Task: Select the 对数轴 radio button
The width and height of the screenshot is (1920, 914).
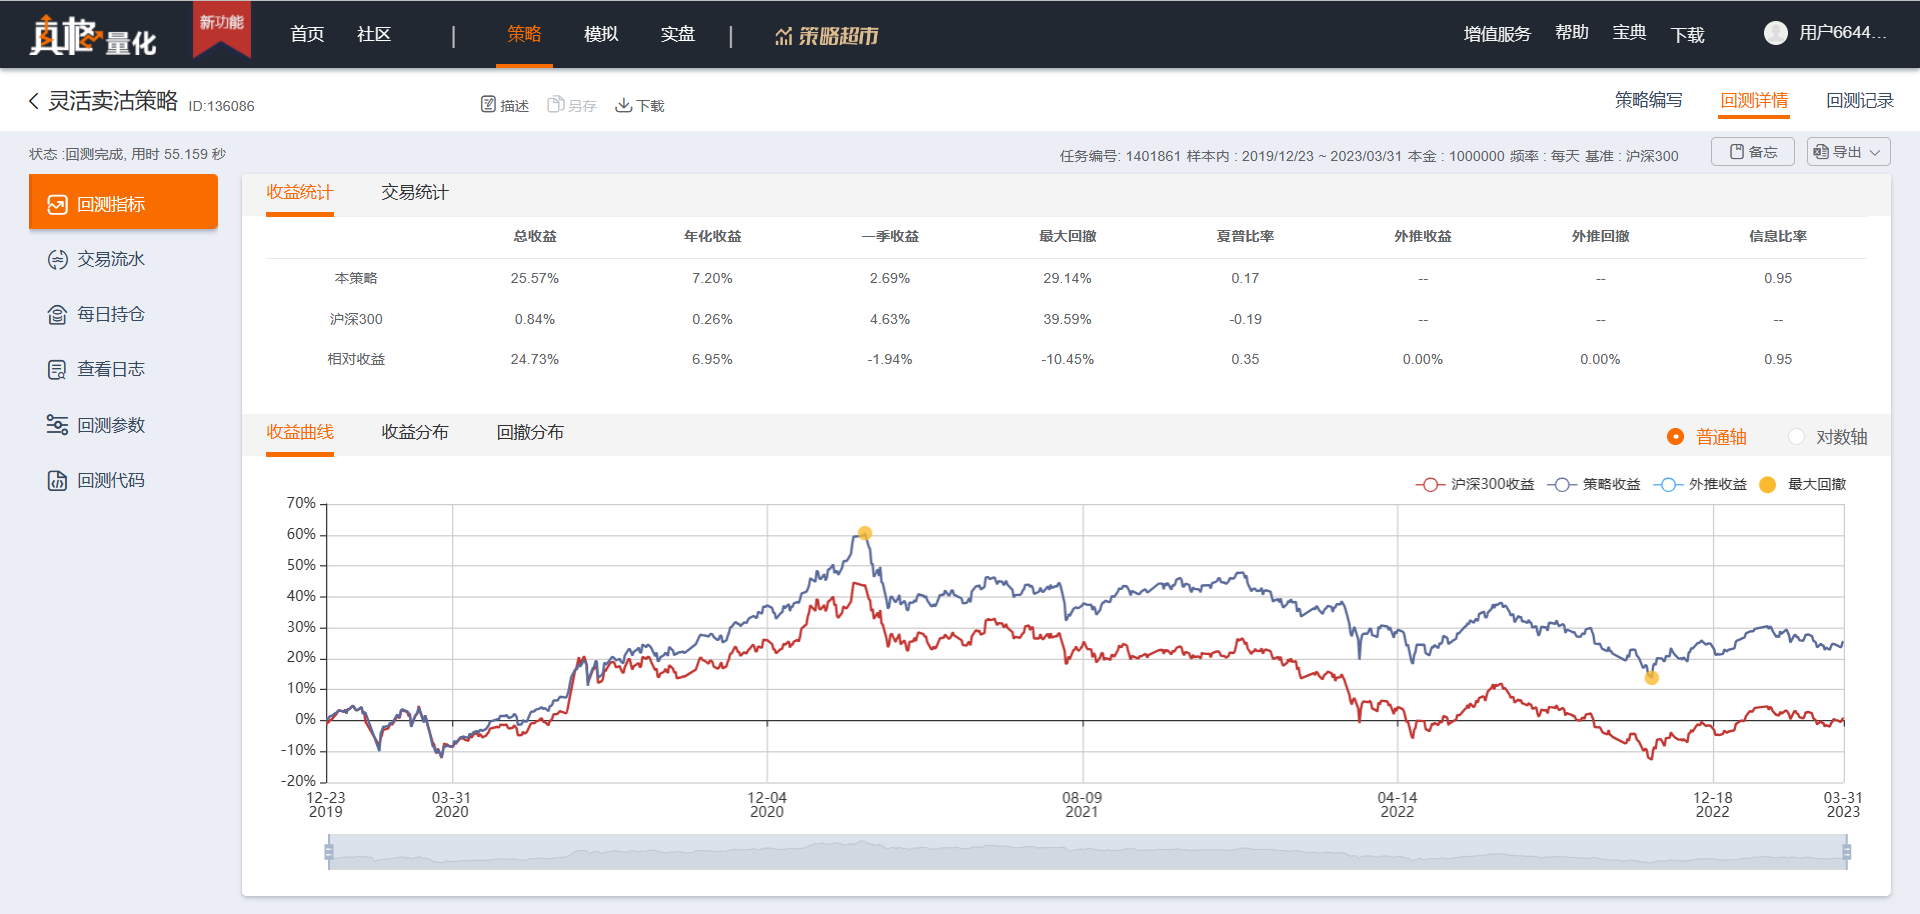Action: [x=1797, y=437]
